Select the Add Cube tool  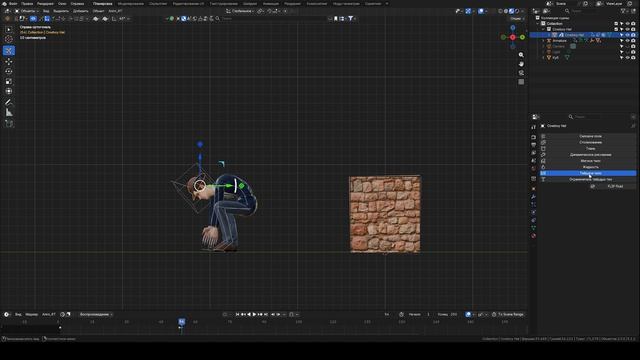(x=9, y=124)
